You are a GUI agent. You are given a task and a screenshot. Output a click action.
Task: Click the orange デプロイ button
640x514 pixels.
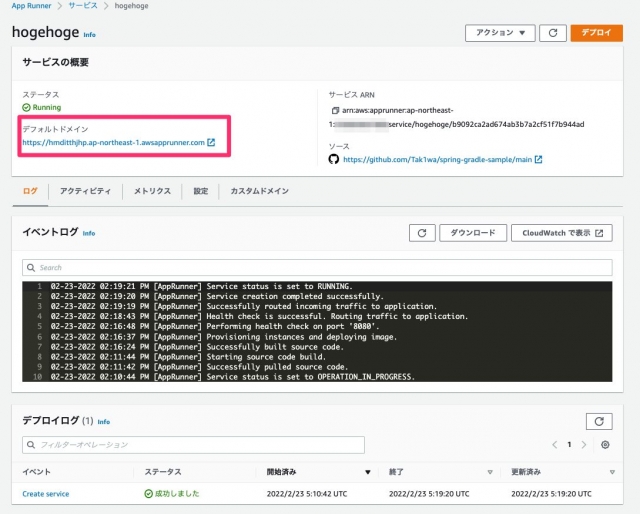point(596,33)
